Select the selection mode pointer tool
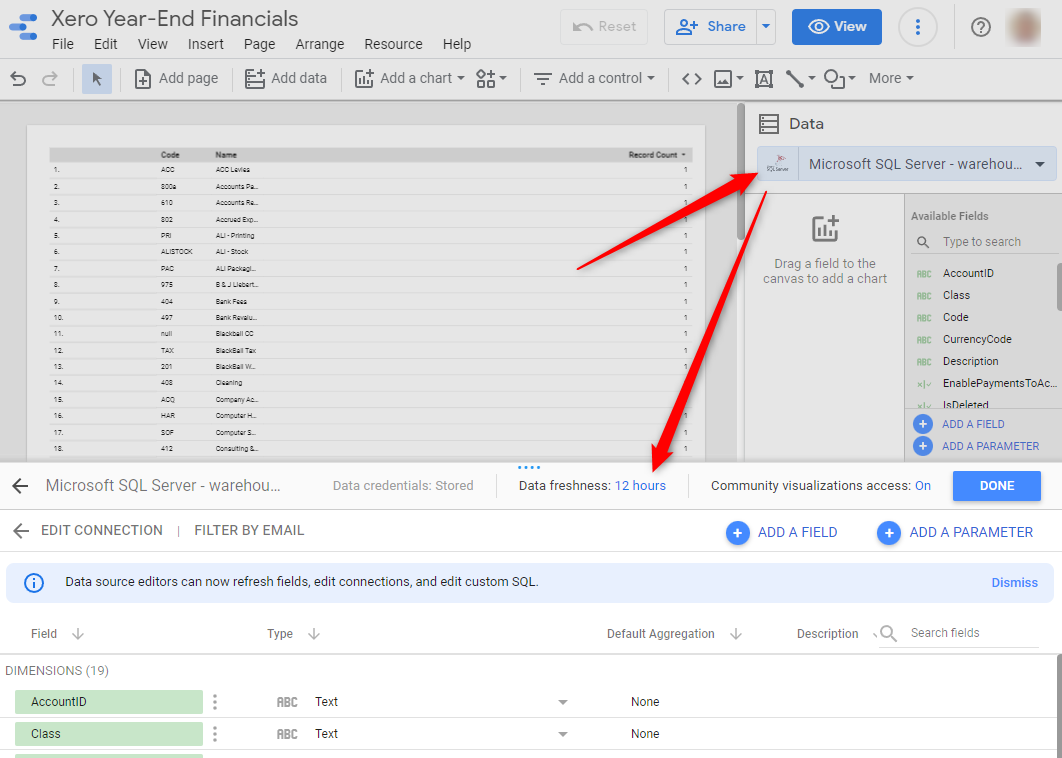 click(97, 78)
